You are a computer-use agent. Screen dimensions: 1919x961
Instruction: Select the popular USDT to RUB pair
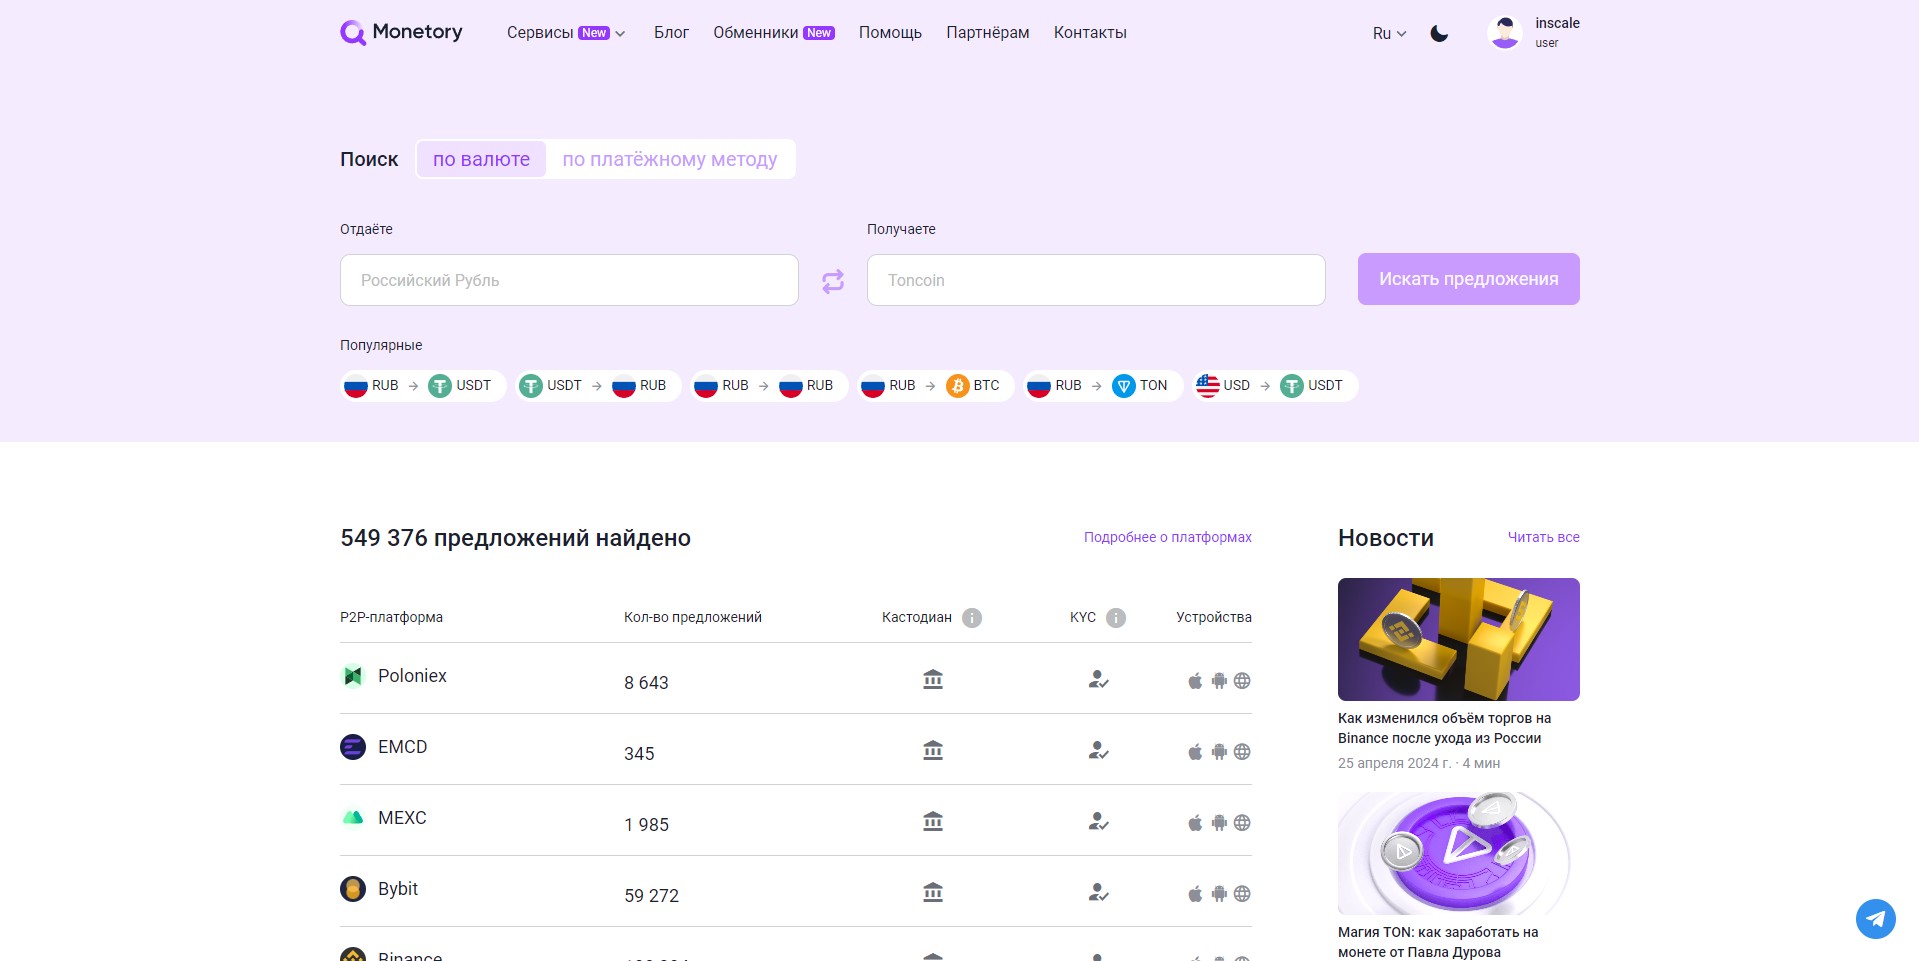pyautogui.click(x=599, y=386)
